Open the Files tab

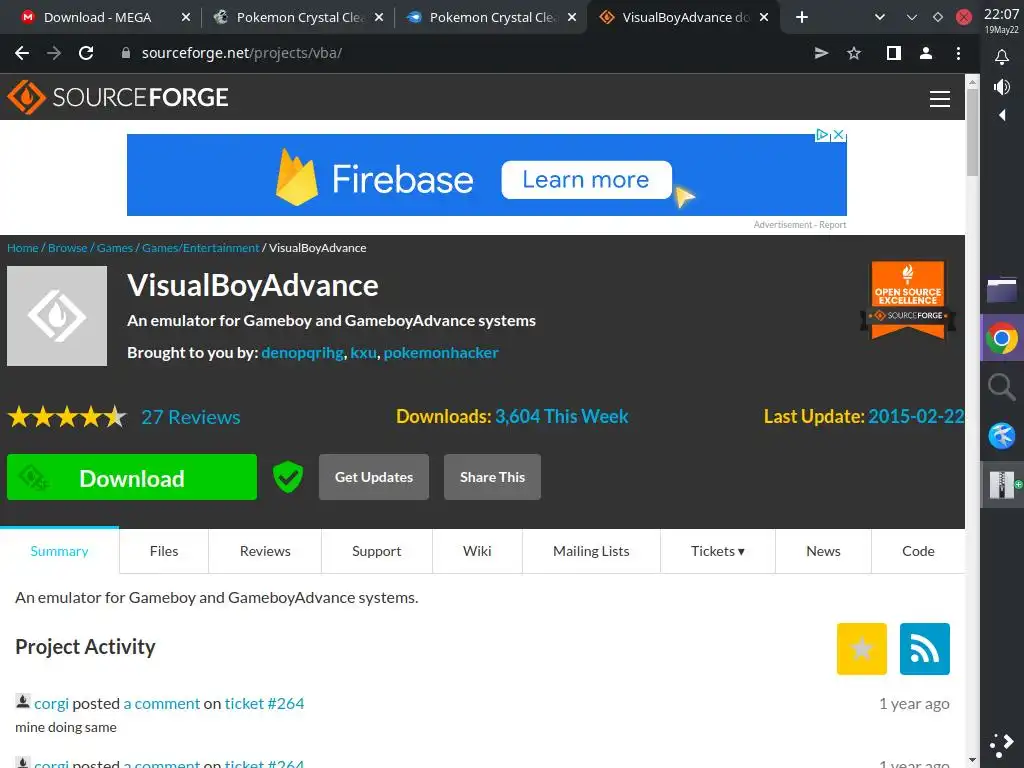click(x=164, y=551)
